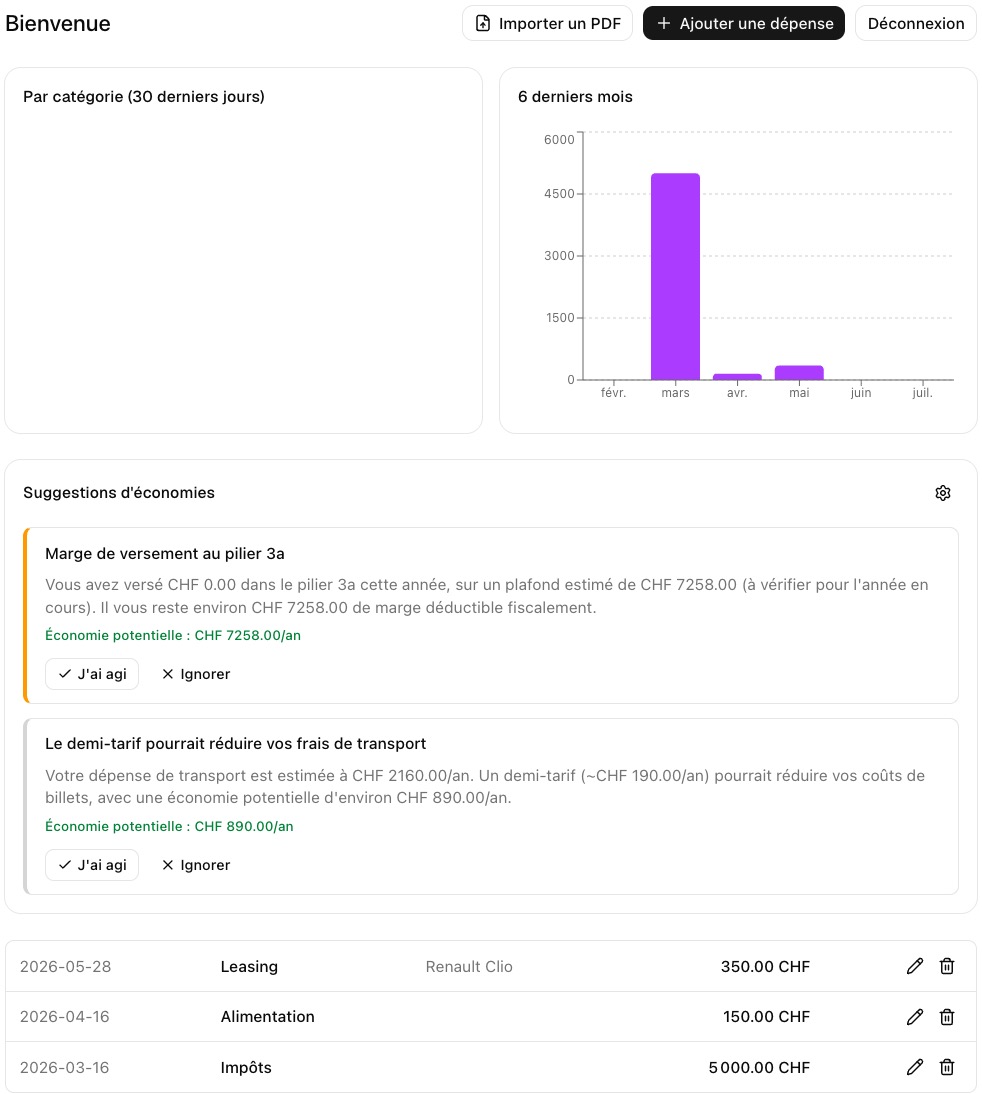Click the Renault Clio description
Image resolution: width=982 pixels, height=1094 pixels.
click(469, 966)
